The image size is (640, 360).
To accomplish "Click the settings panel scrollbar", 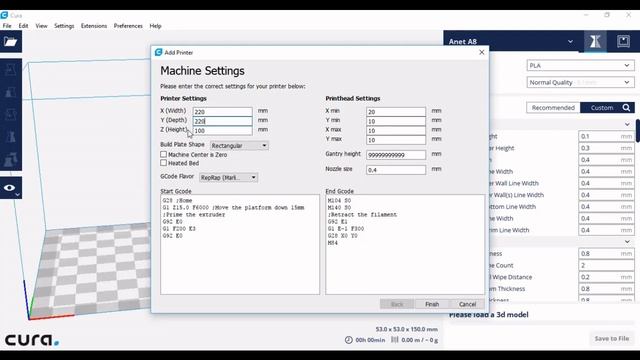I will (638, 131).
